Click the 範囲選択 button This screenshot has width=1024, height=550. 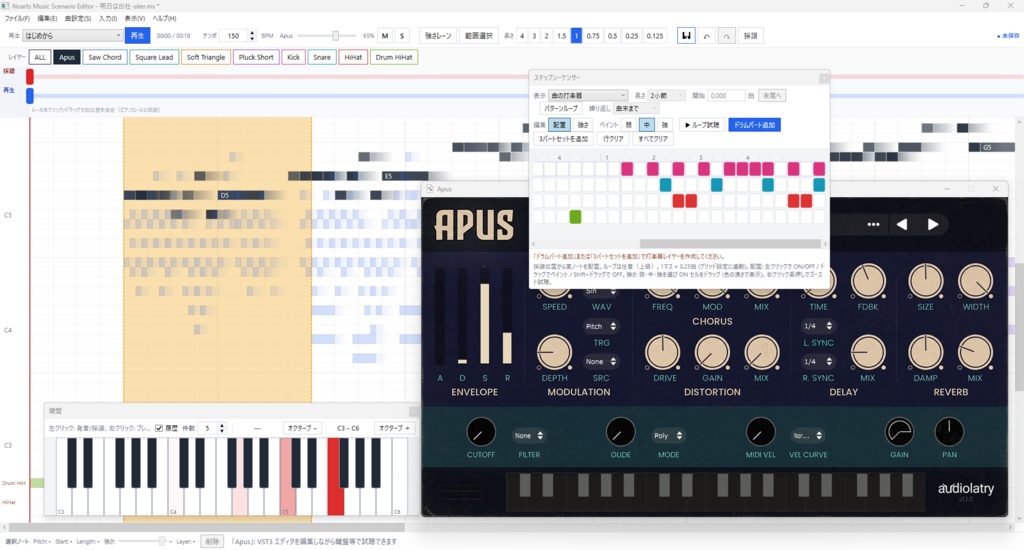(x=479, y=36)
